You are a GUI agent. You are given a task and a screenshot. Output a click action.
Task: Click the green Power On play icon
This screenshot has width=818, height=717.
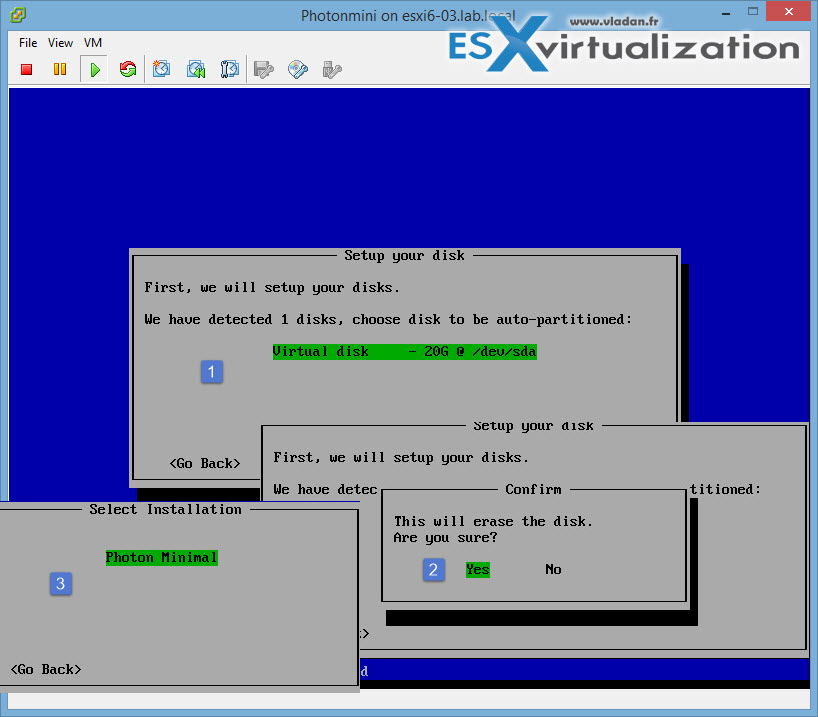[x=94, y=69]
